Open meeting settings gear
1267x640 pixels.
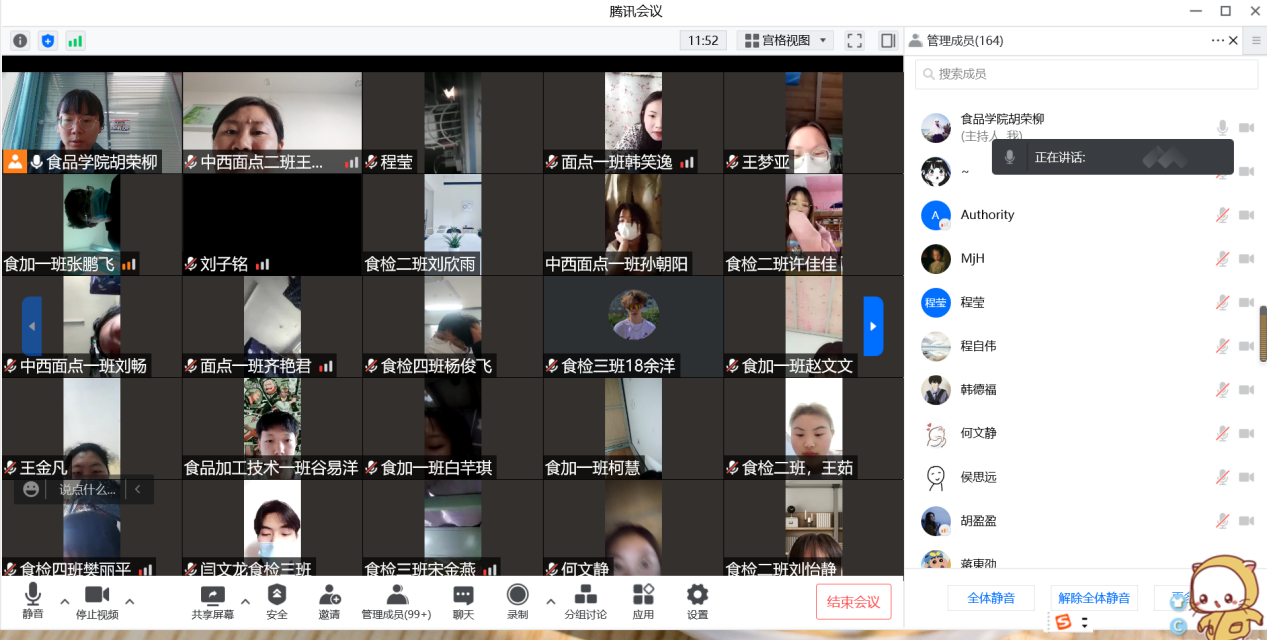pos(697,596)
